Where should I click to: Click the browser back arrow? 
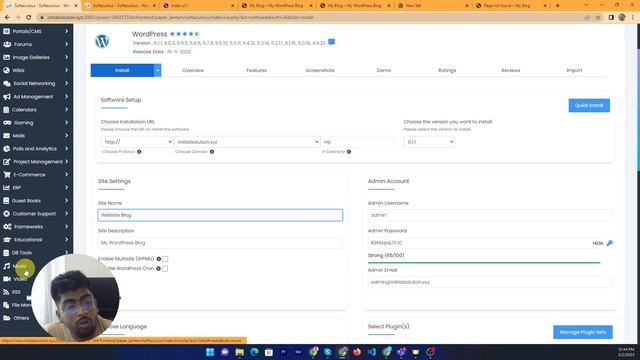coord(7,18)
